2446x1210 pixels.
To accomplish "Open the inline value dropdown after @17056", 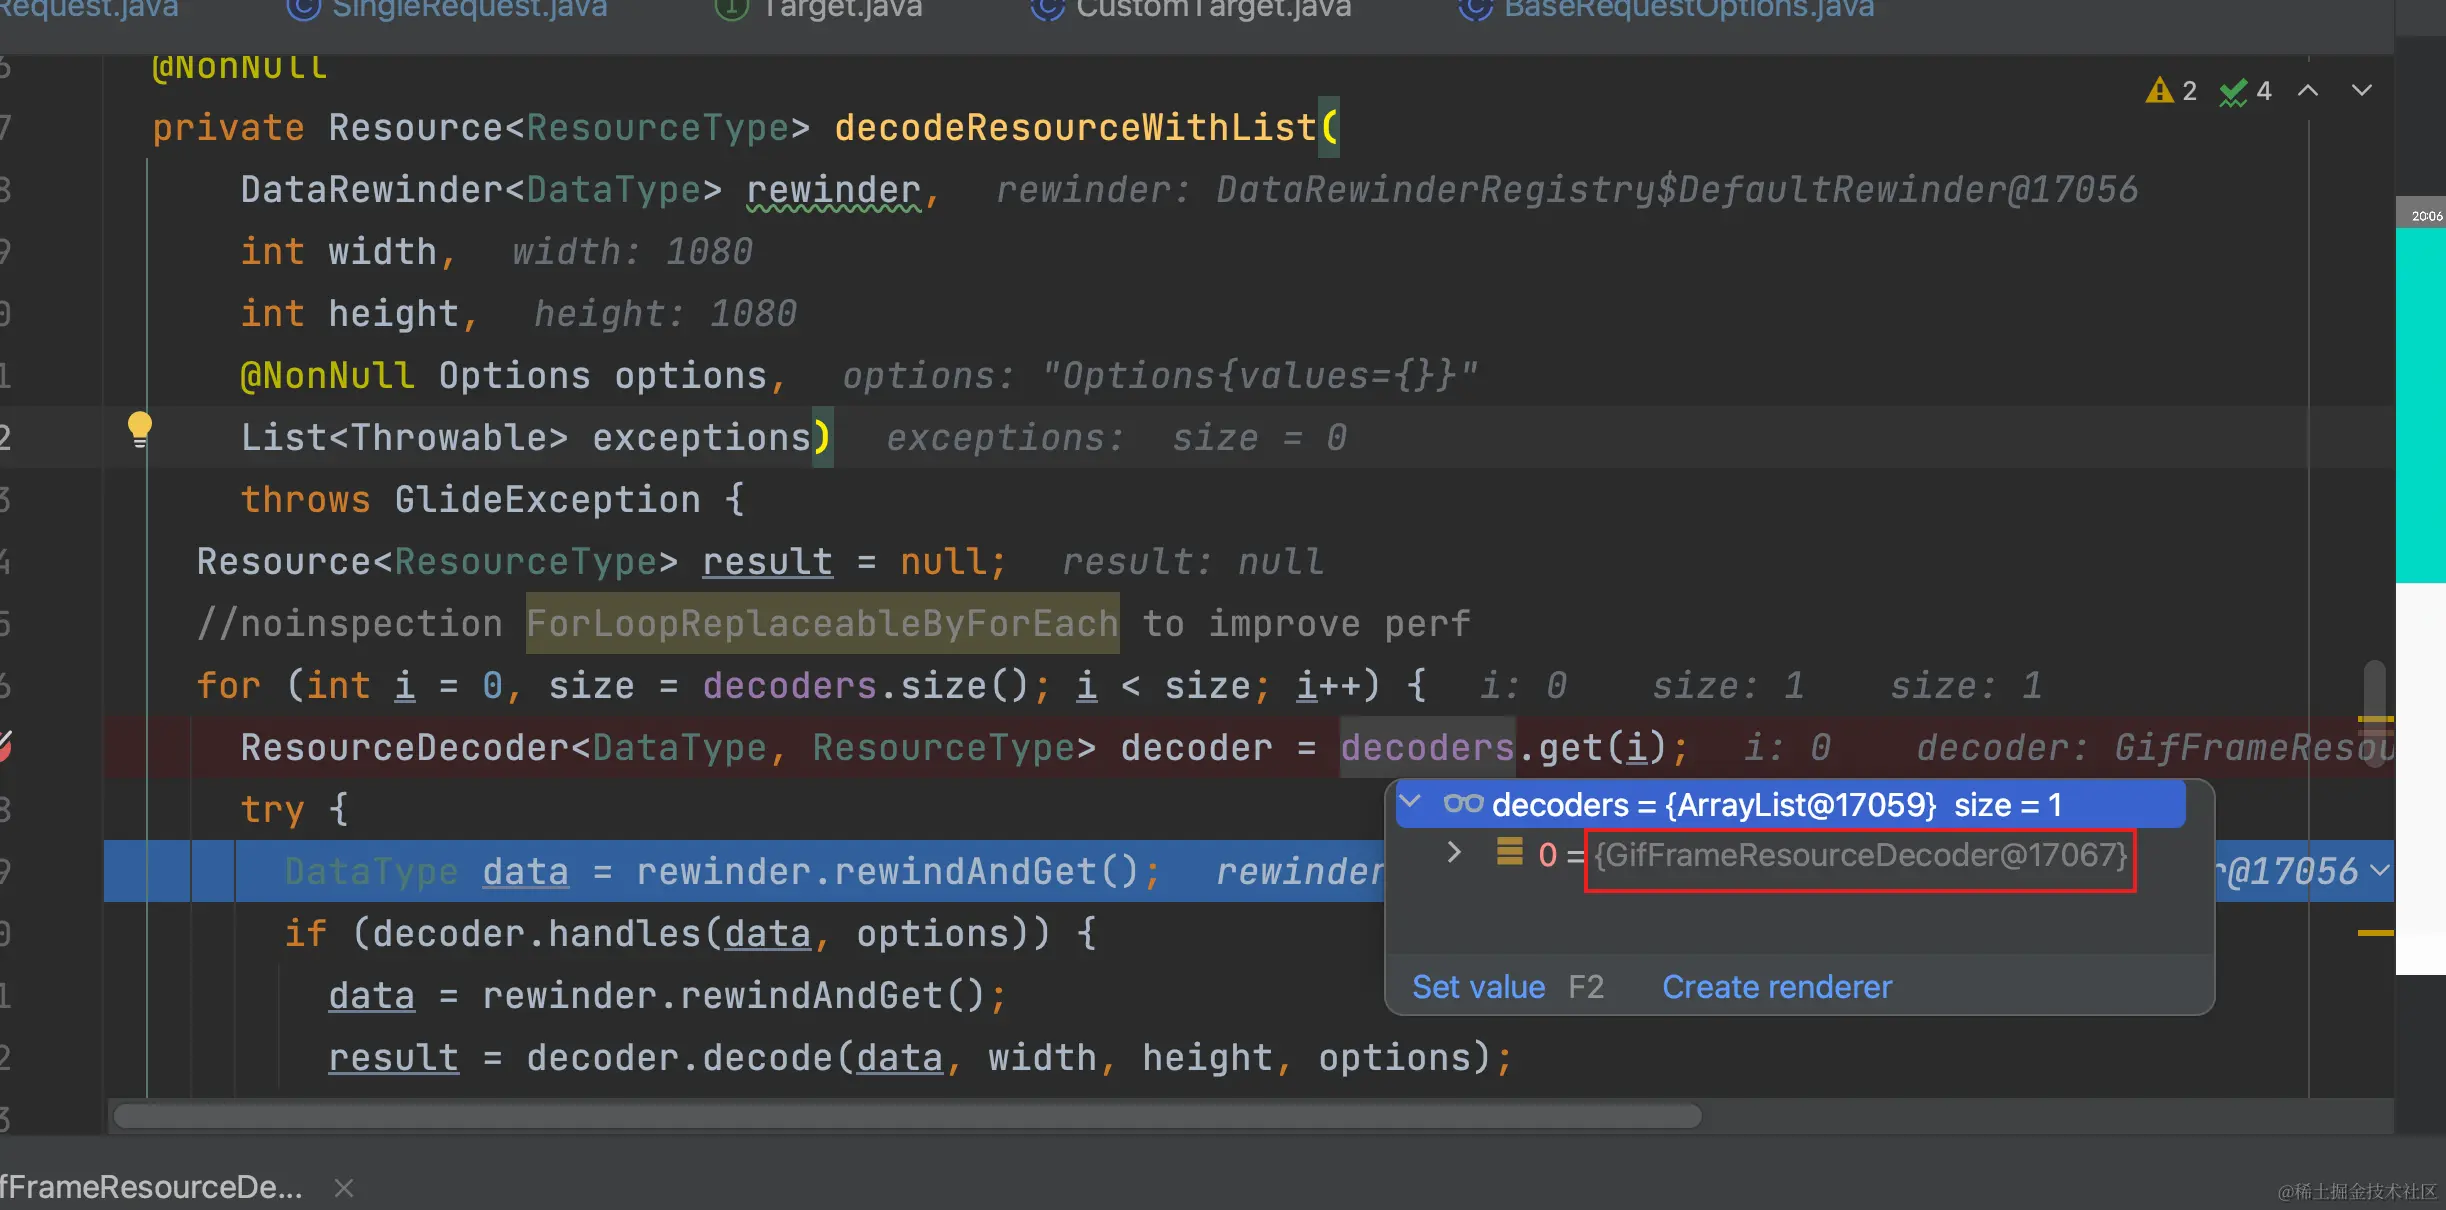I will point(2380,871).
